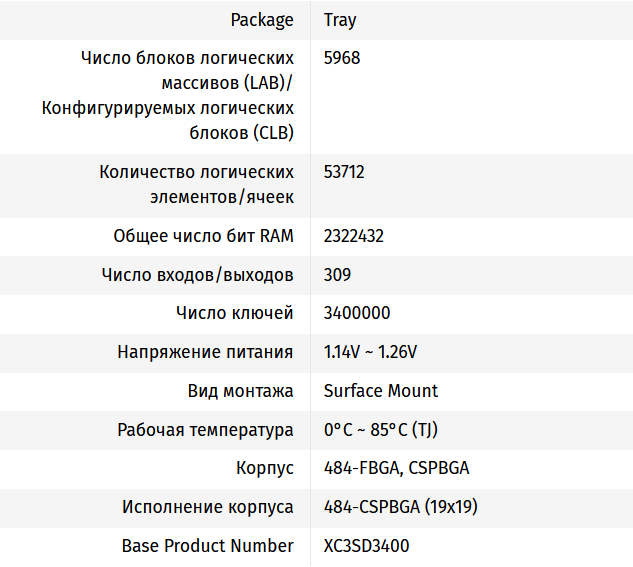Select the voltage range 1.14V ~ 1.26V
This screenshot has height=567, width=633.
[x=370, y=352]
